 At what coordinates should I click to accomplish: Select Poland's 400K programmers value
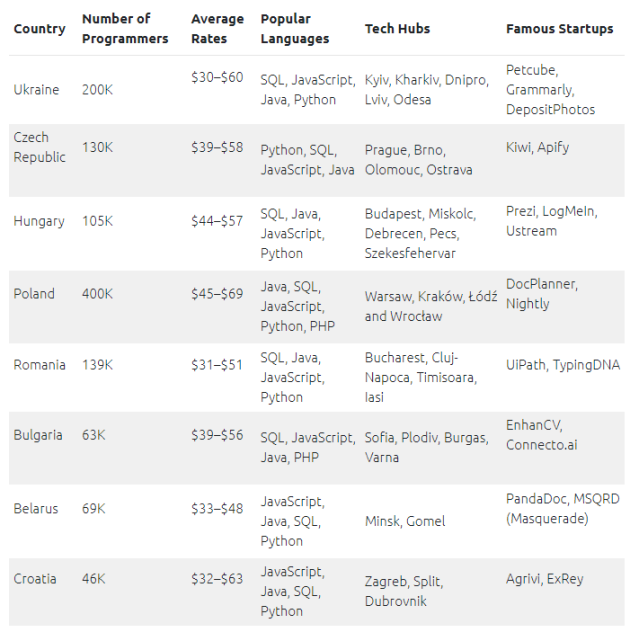[97, 293]
